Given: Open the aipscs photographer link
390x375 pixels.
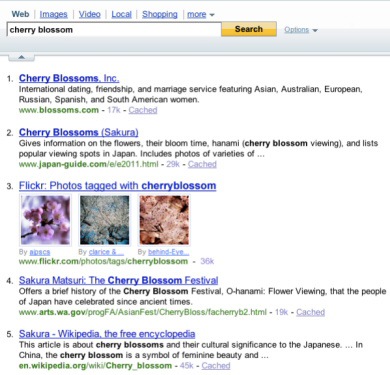Looking at the screenshot, I should click(40, 252).
